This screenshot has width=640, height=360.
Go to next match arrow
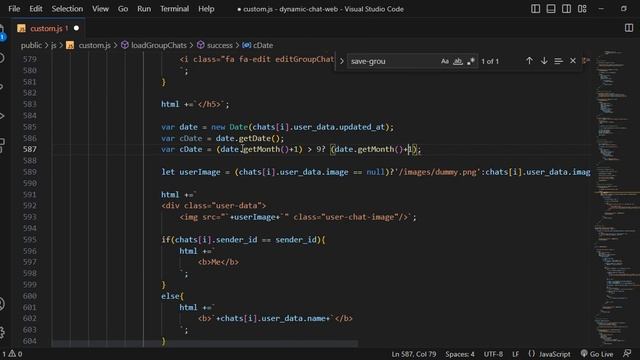(544, 61)
